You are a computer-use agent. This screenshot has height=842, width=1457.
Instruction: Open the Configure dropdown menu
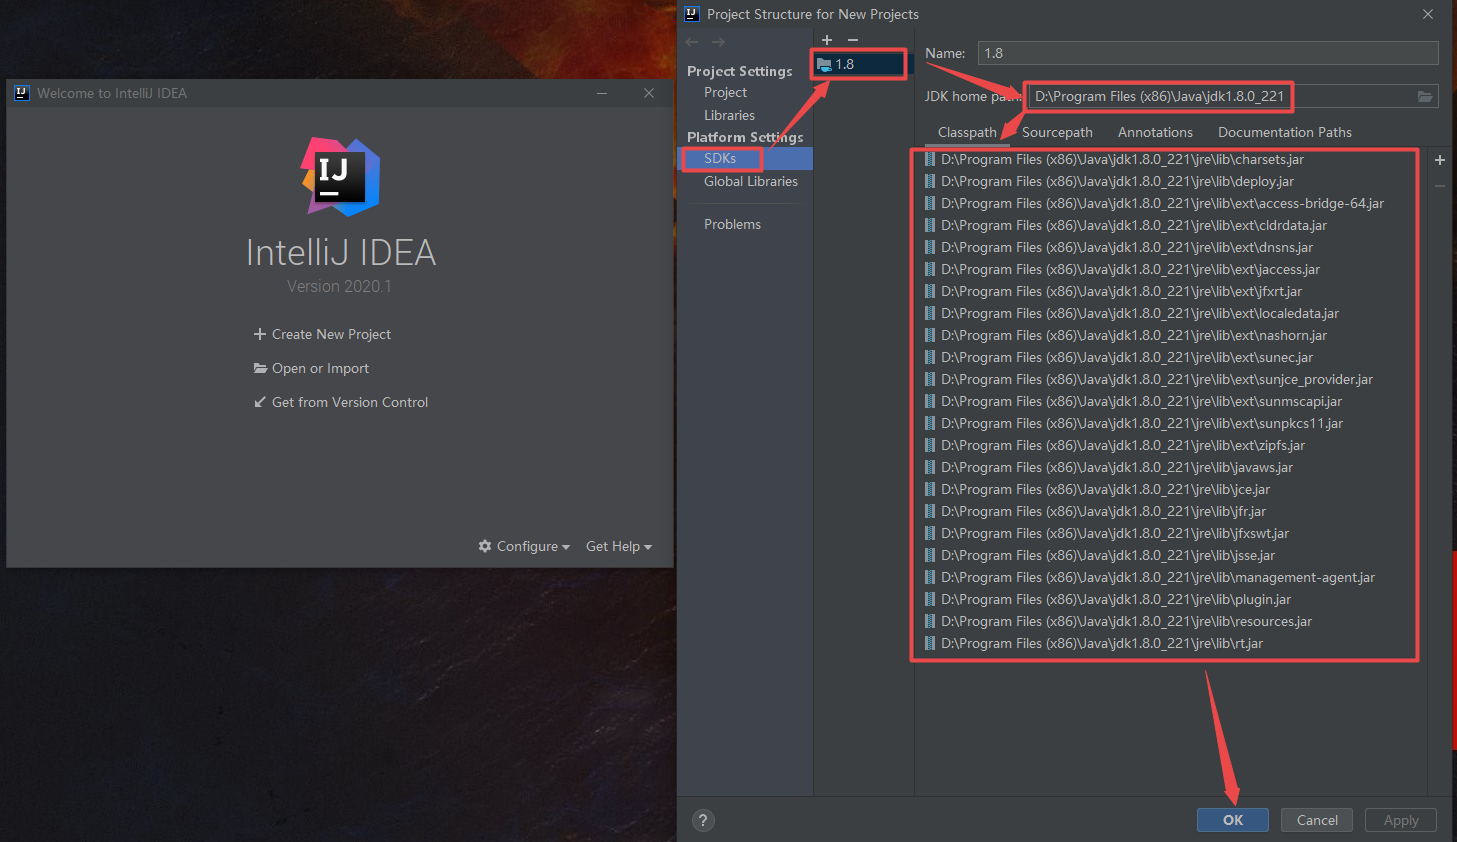point(524,546)
